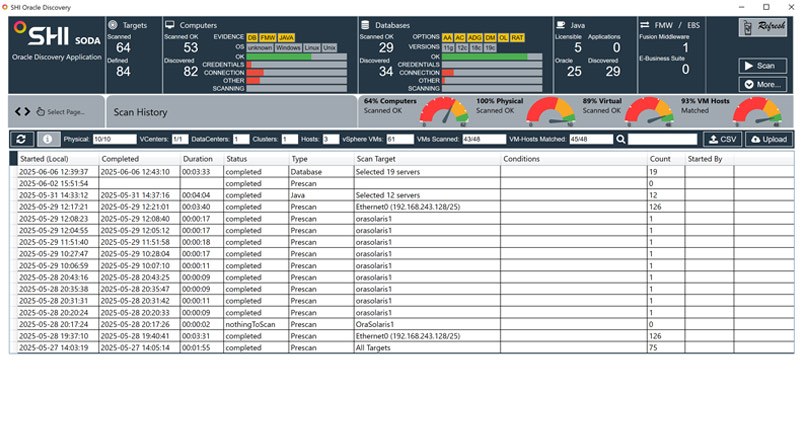Sort by Count column header

click(665, 159)
